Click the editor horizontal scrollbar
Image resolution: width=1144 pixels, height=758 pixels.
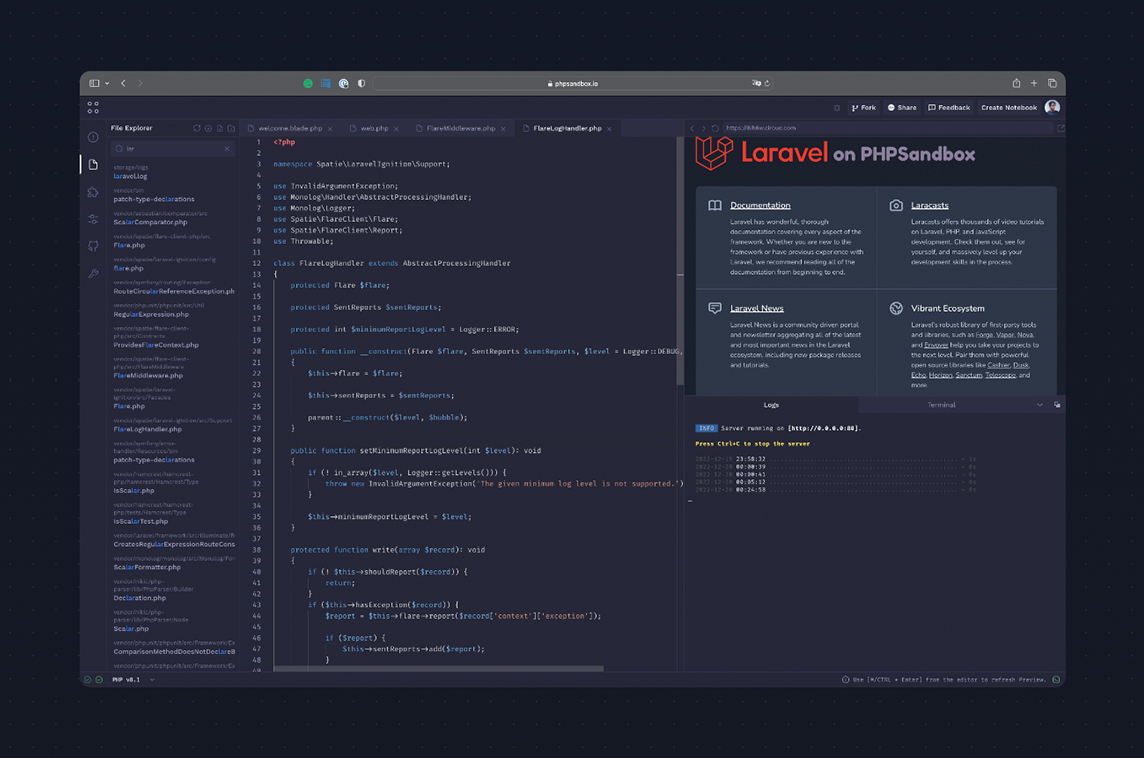[438, 668]
